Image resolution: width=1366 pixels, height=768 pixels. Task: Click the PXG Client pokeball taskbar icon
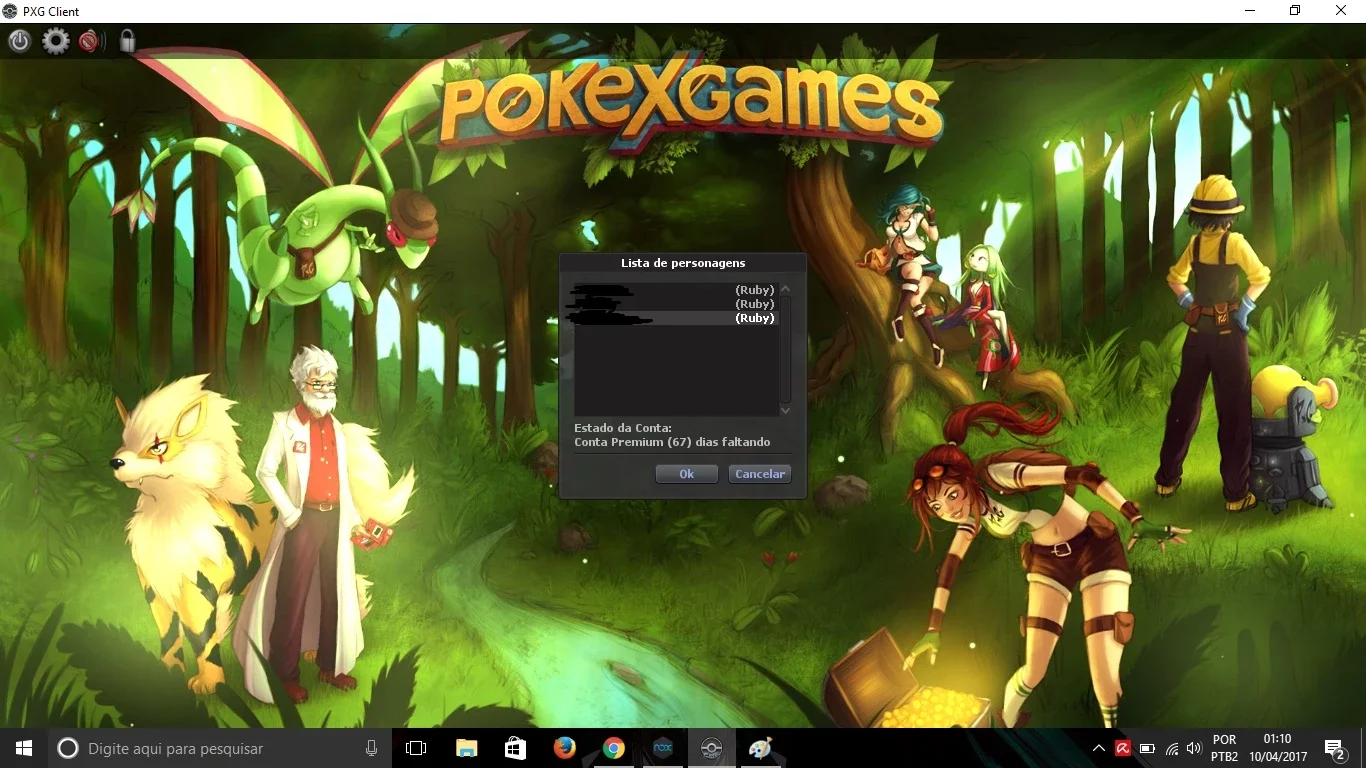coord(711,748)
